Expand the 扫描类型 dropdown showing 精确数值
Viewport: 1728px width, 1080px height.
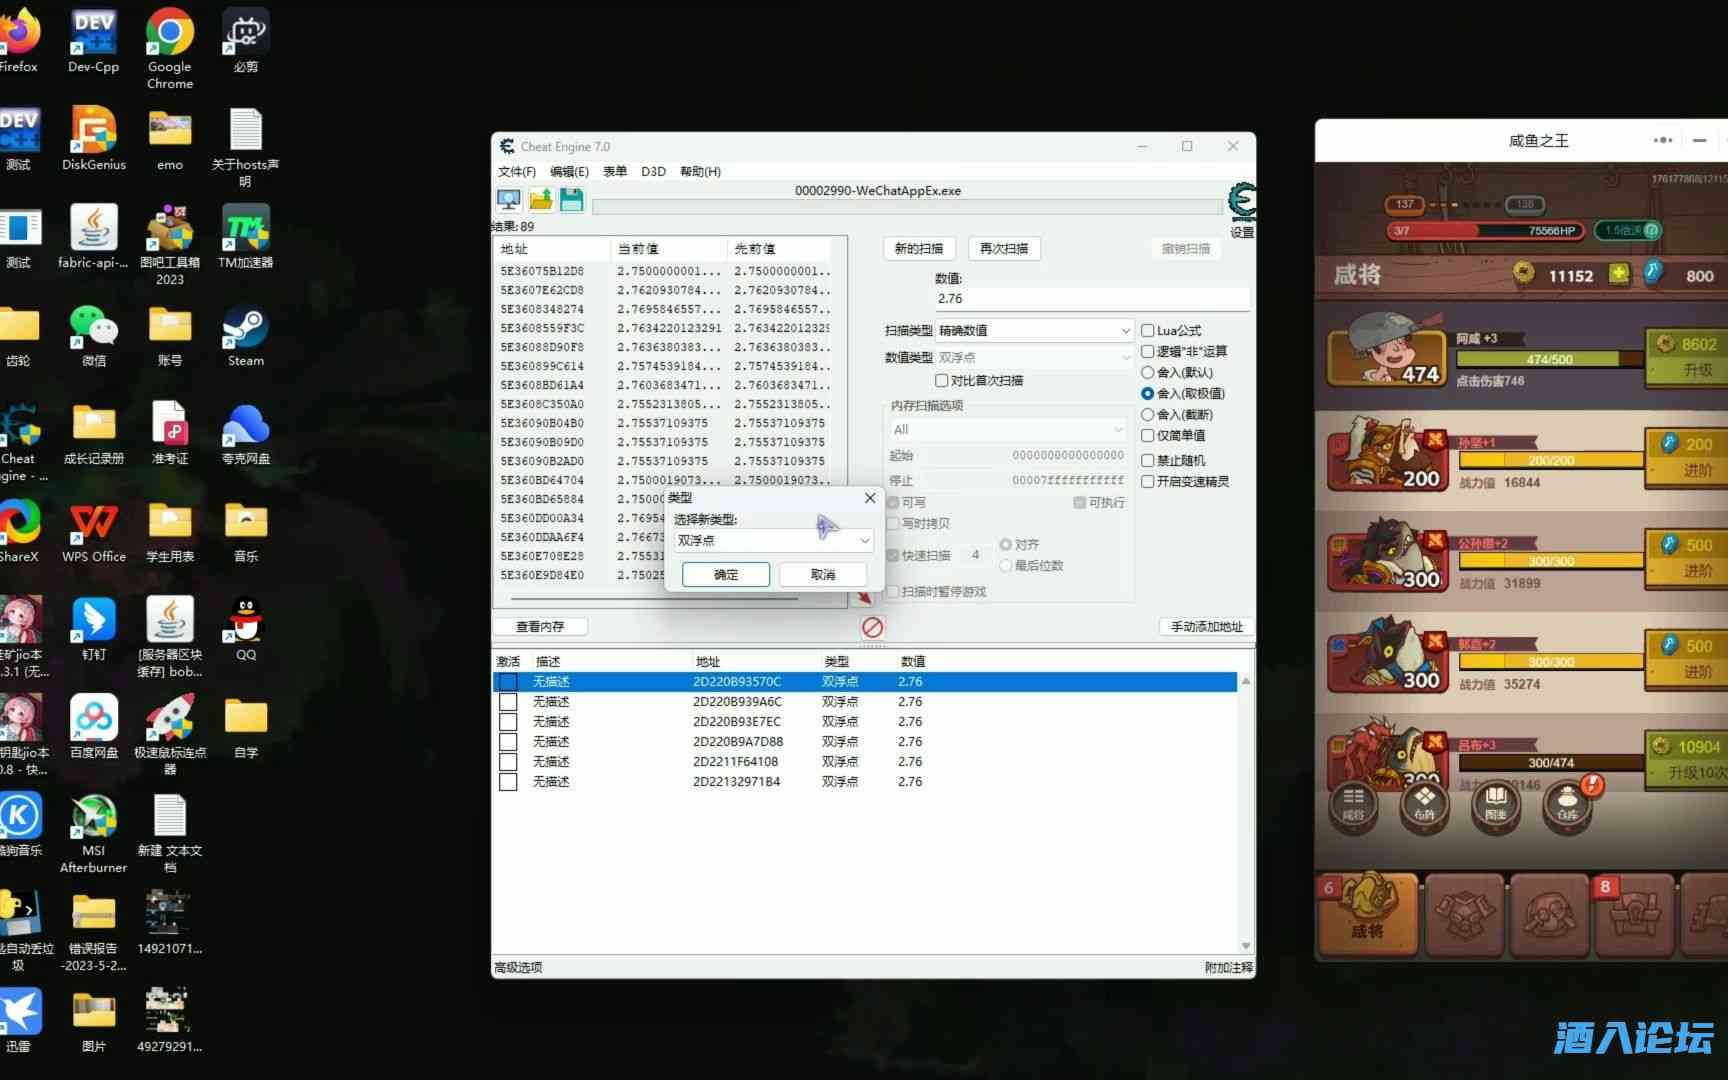1033,331
